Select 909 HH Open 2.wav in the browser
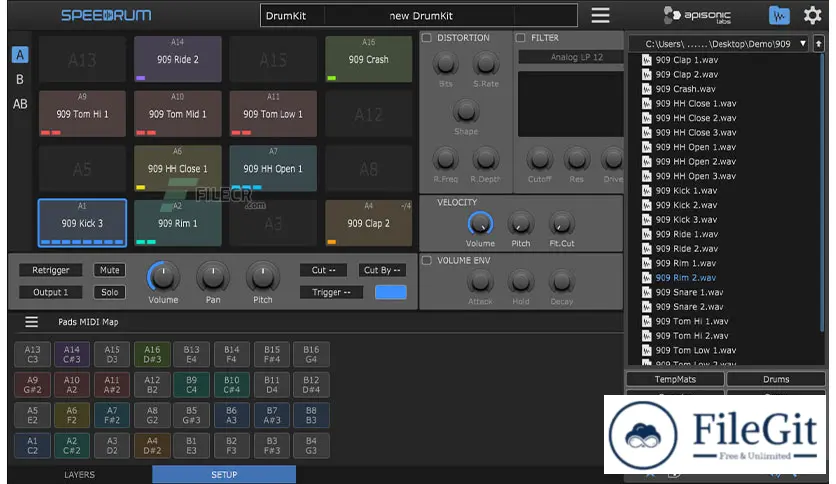Viewport: 836px width, 484px height. (x=695, y=162)
